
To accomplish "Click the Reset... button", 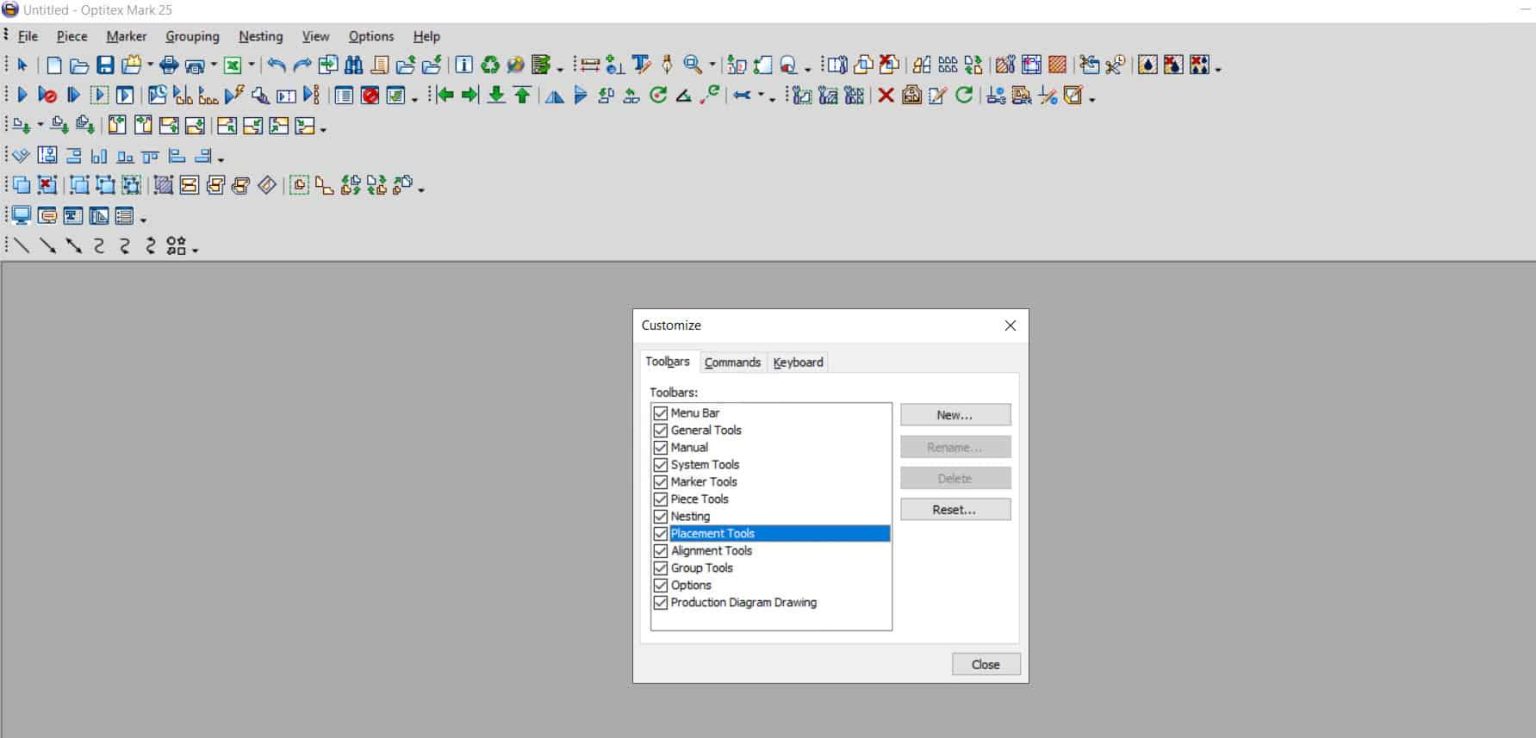I will tap(955, 510).
